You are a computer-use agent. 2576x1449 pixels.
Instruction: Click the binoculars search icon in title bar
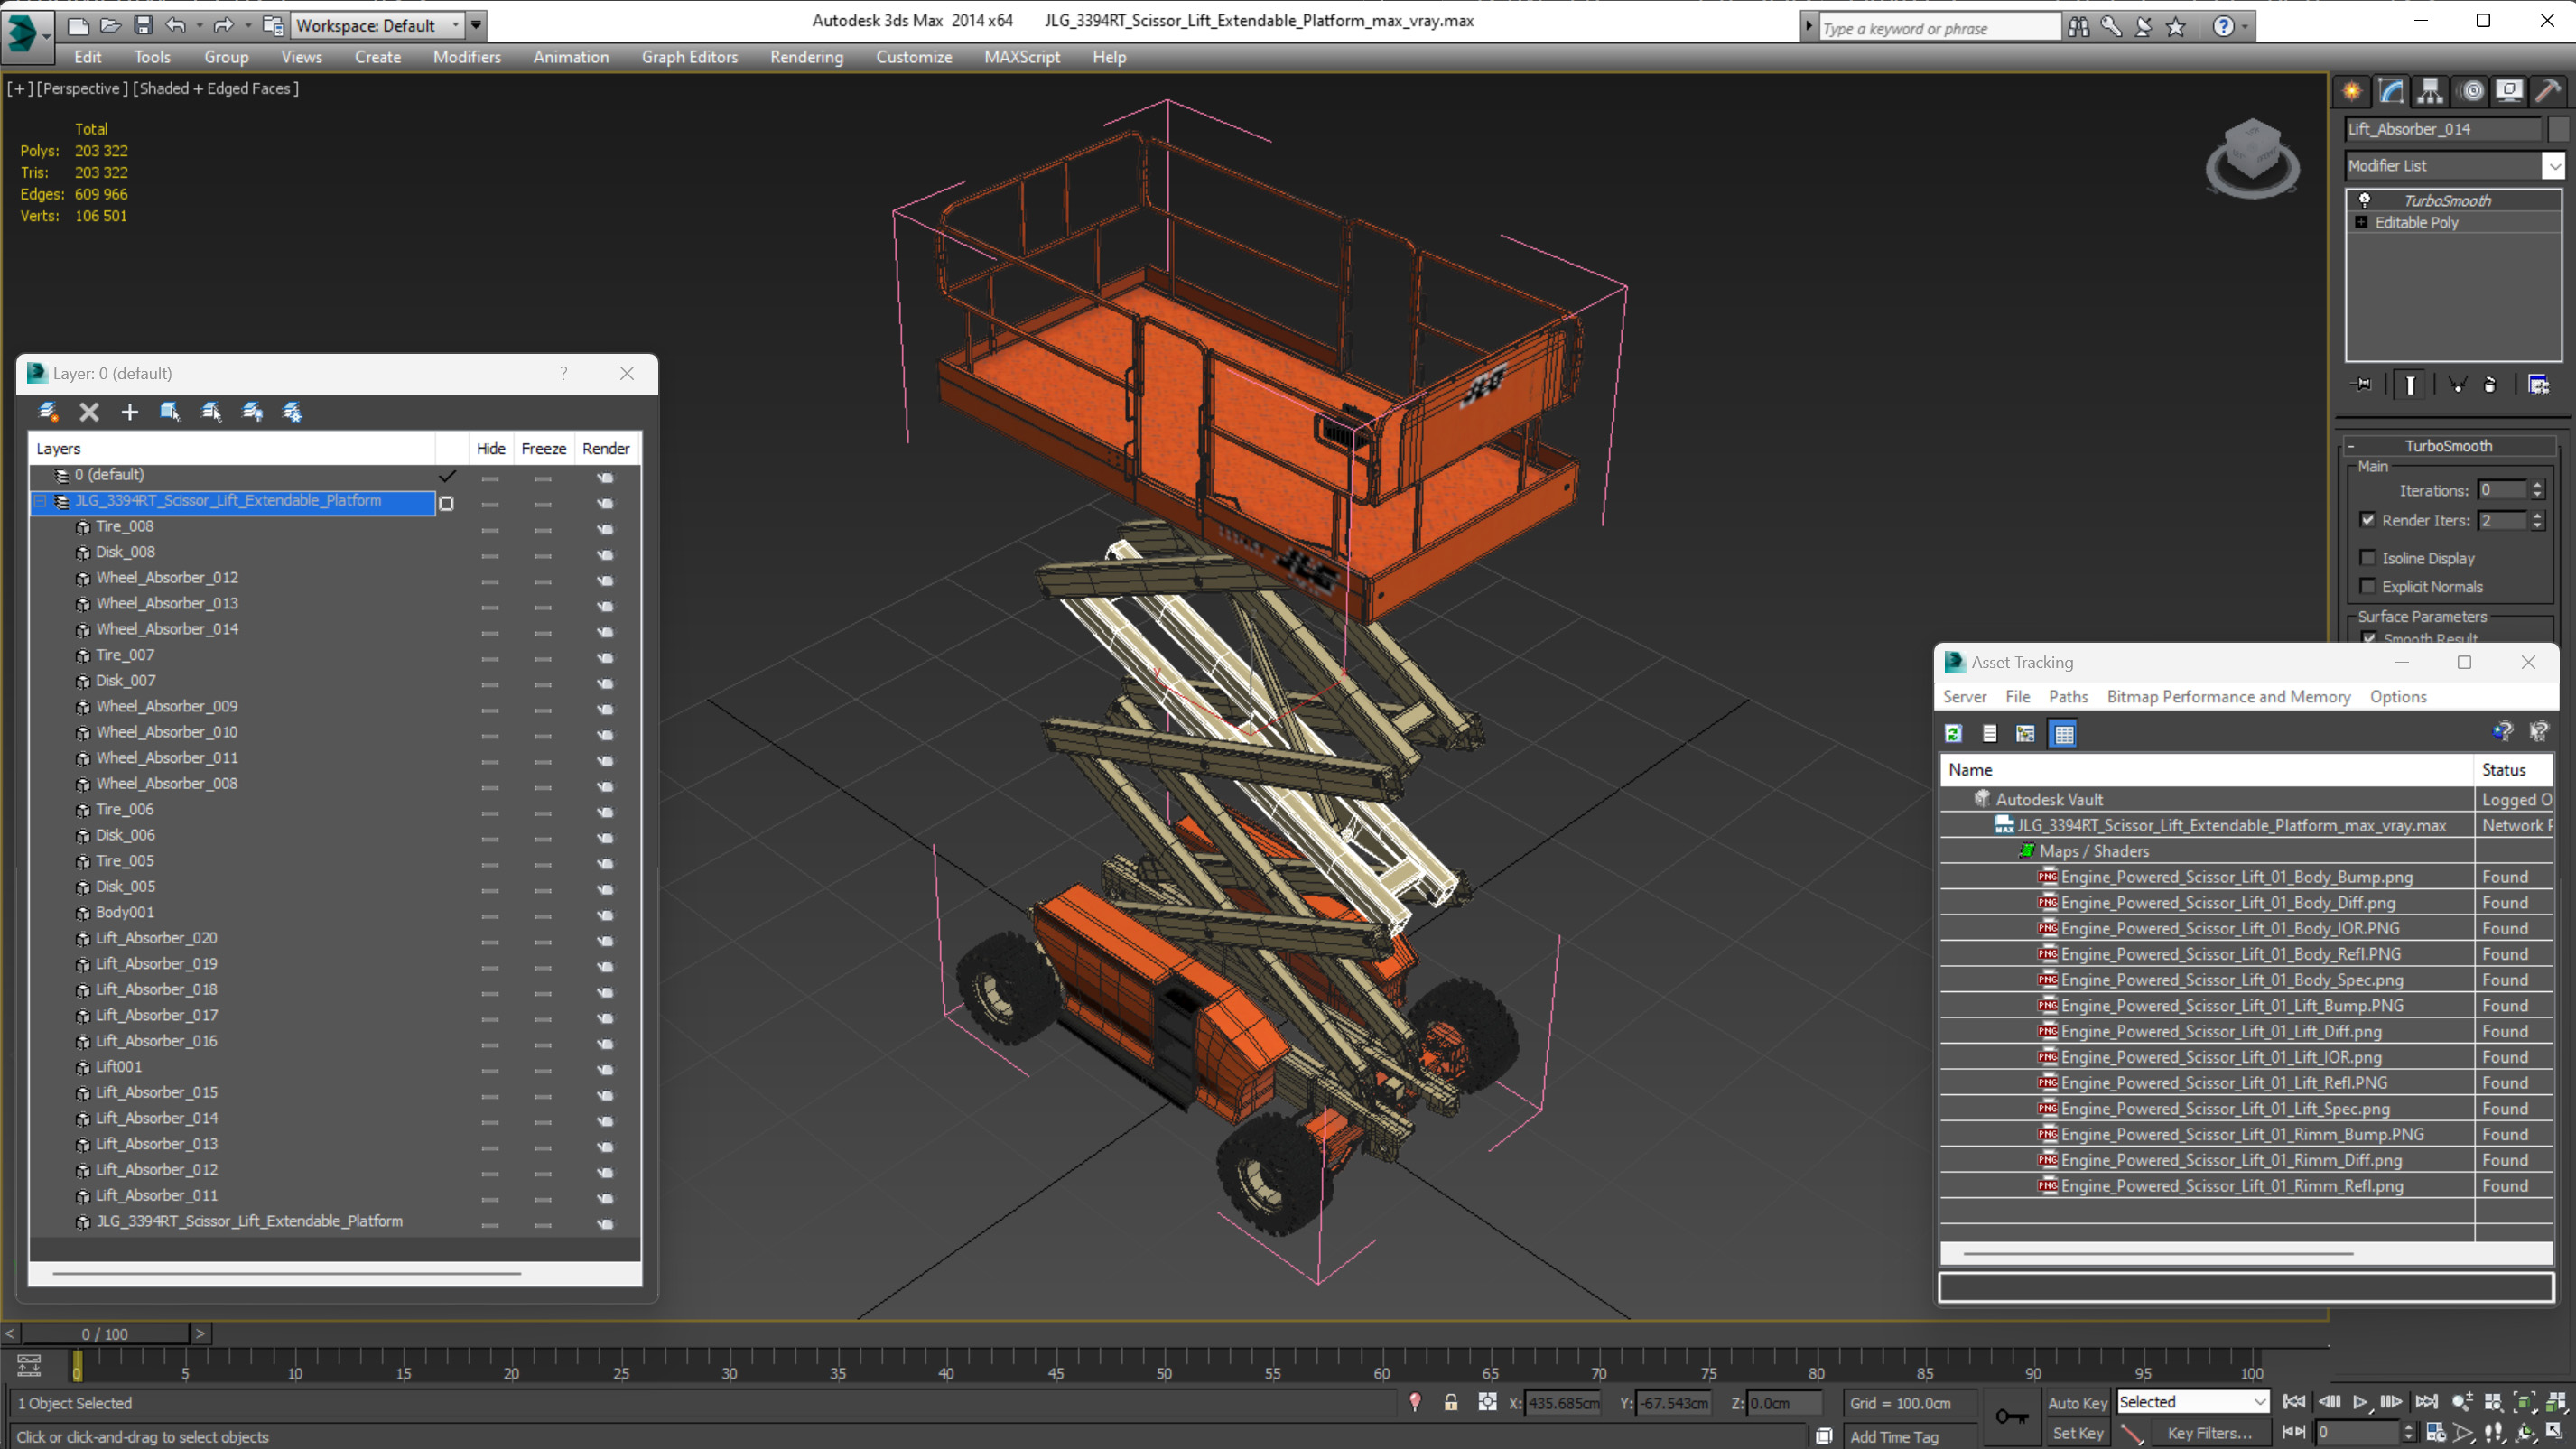[x=2078, y=27]
